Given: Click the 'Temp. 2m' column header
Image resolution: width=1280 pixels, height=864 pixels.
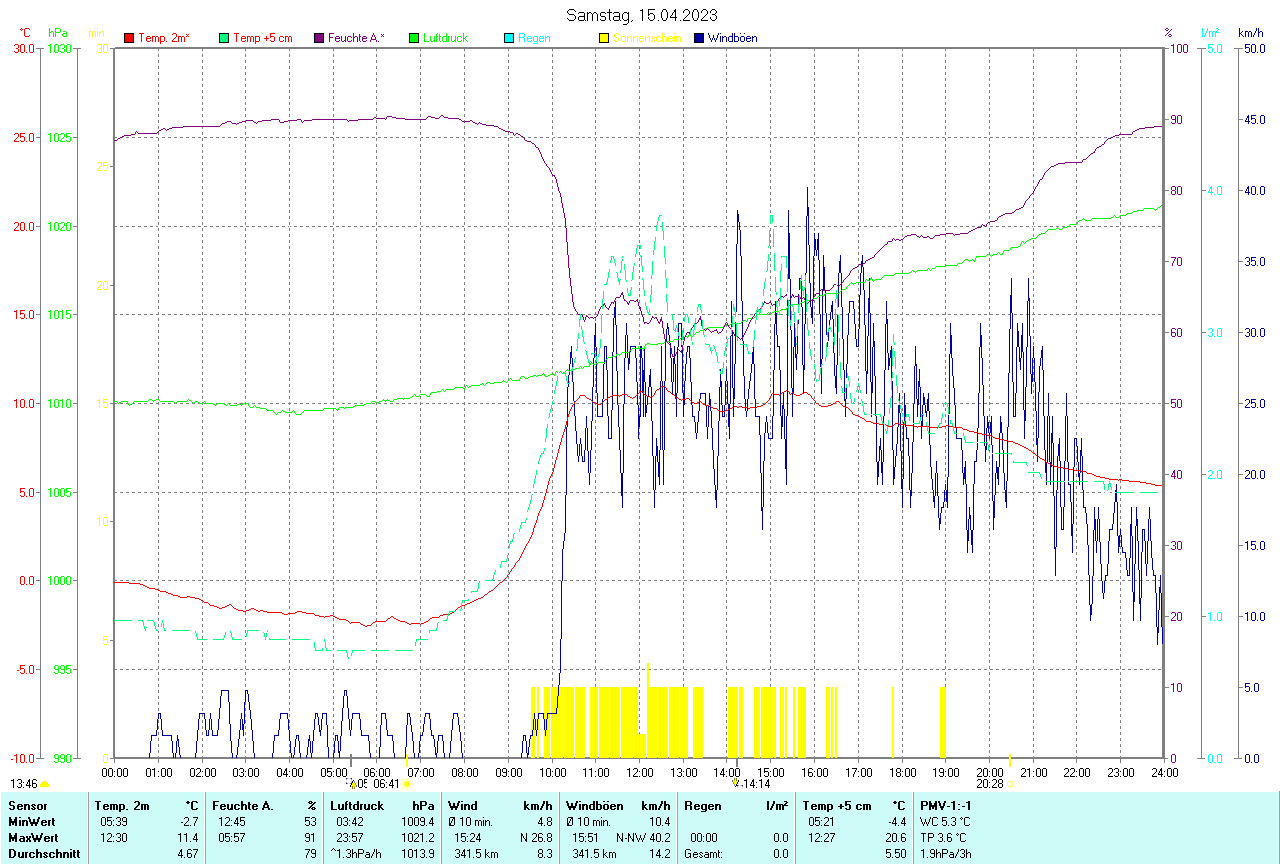Looking at the screenshot, I should (x=122, y=805).
